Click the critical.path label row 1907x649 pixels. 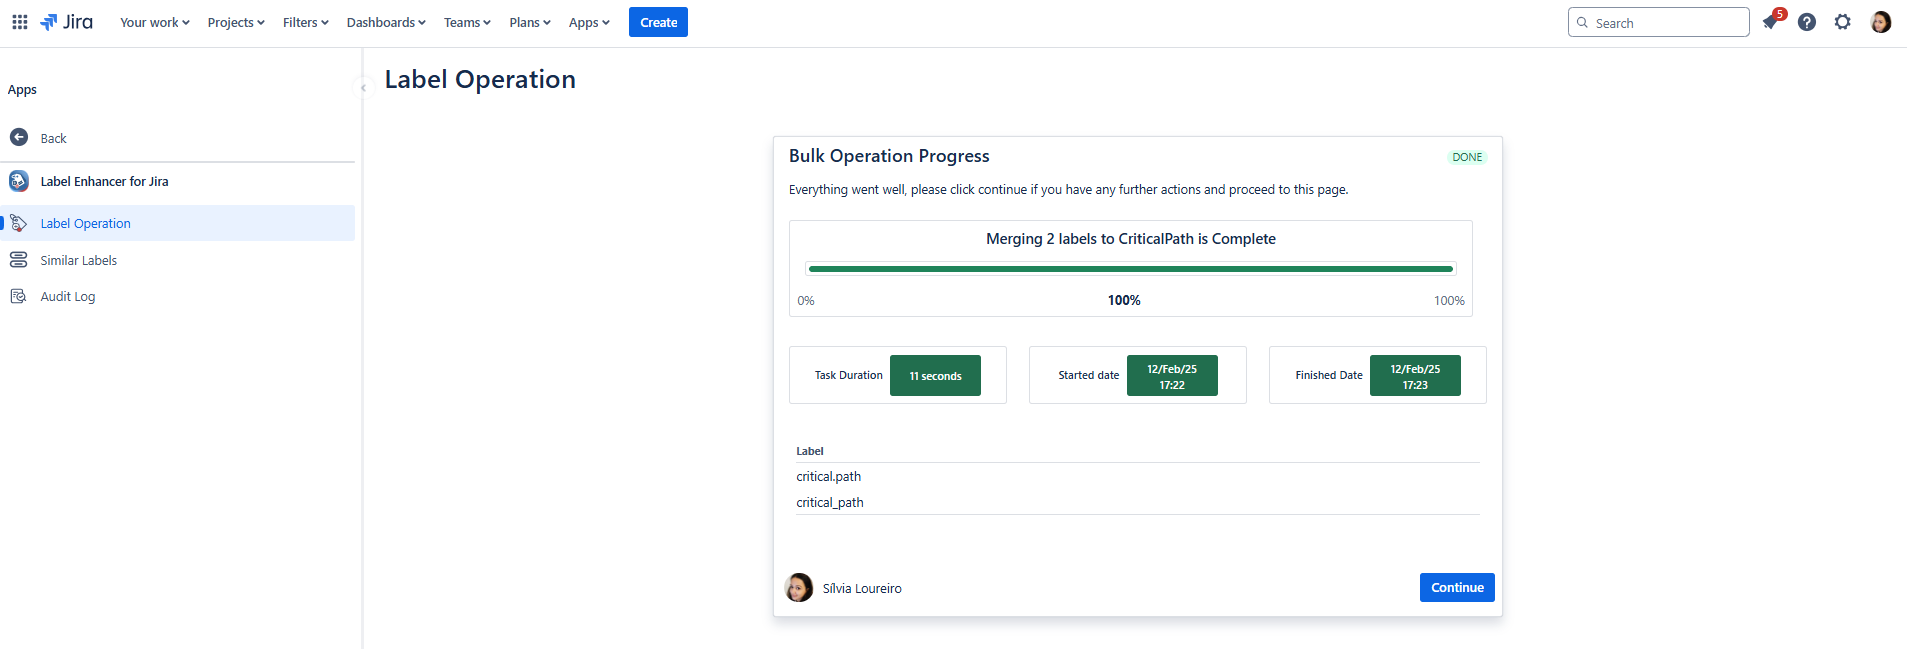tap(1138, 476)
